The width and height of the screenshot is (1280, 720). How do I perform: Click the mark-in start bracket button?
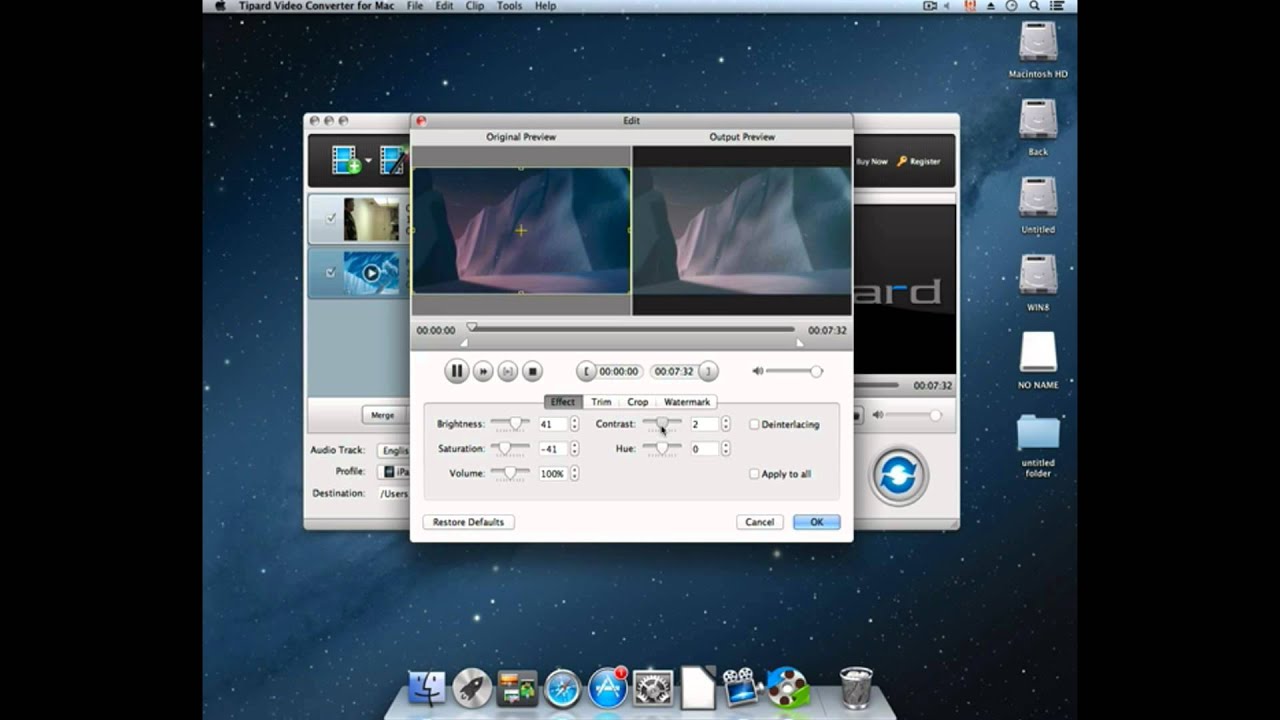(x=586, y=371)
